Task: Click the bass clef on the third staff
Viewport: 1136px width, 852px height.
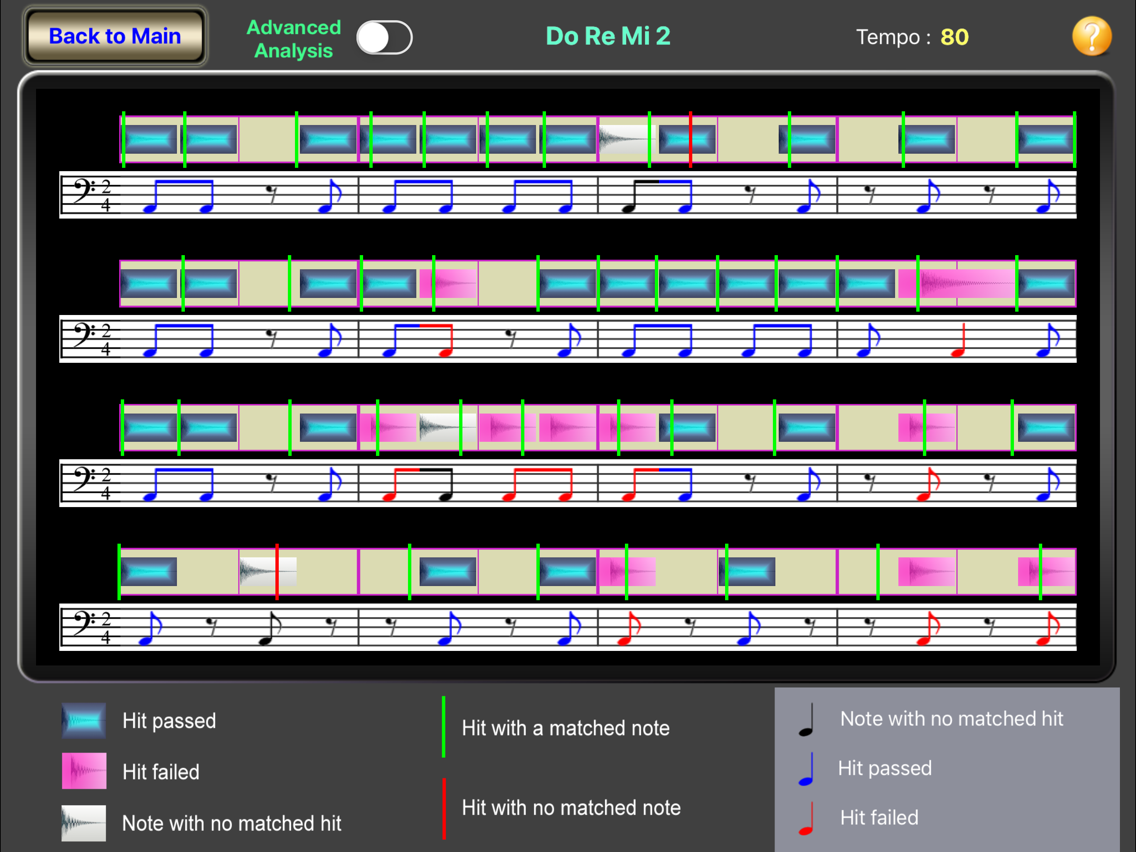Action: click(83, 479)
